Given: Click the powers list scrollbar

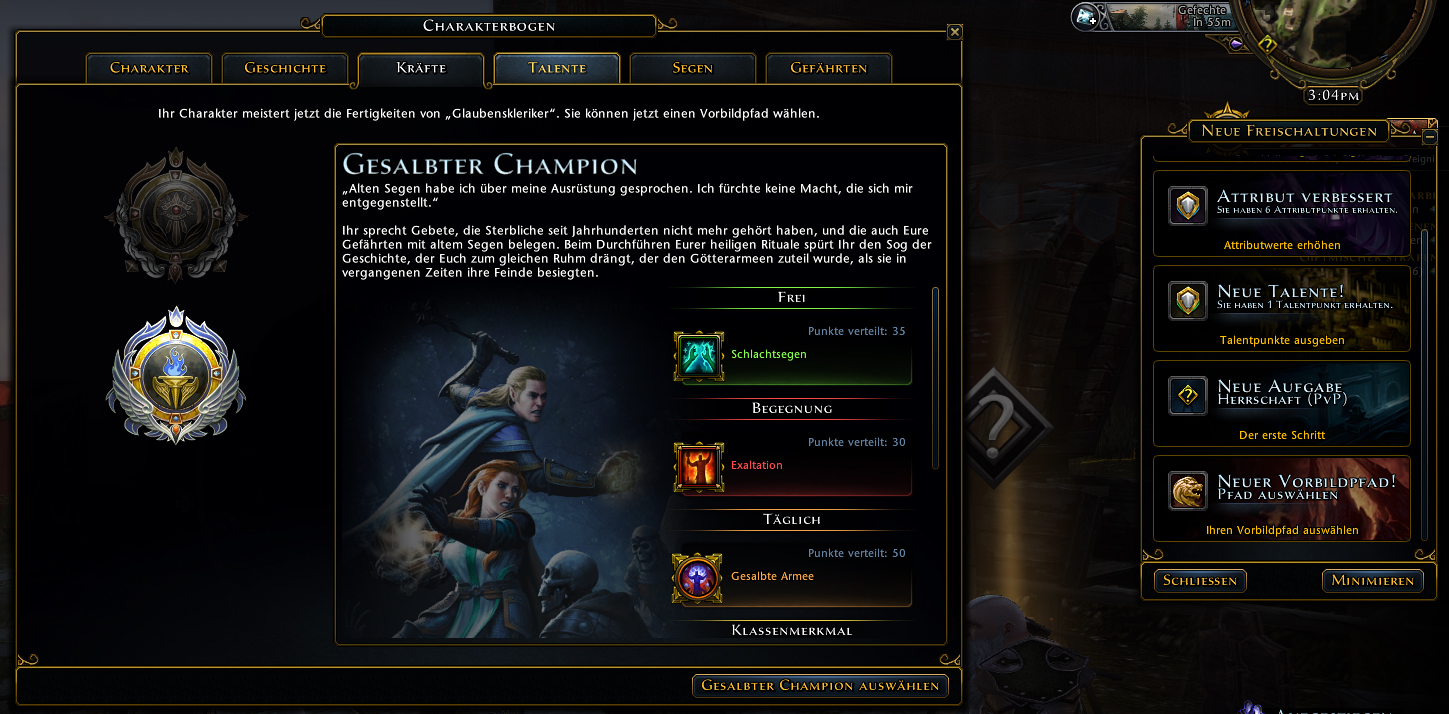Looking at the screenshot, I should (935, 378).
